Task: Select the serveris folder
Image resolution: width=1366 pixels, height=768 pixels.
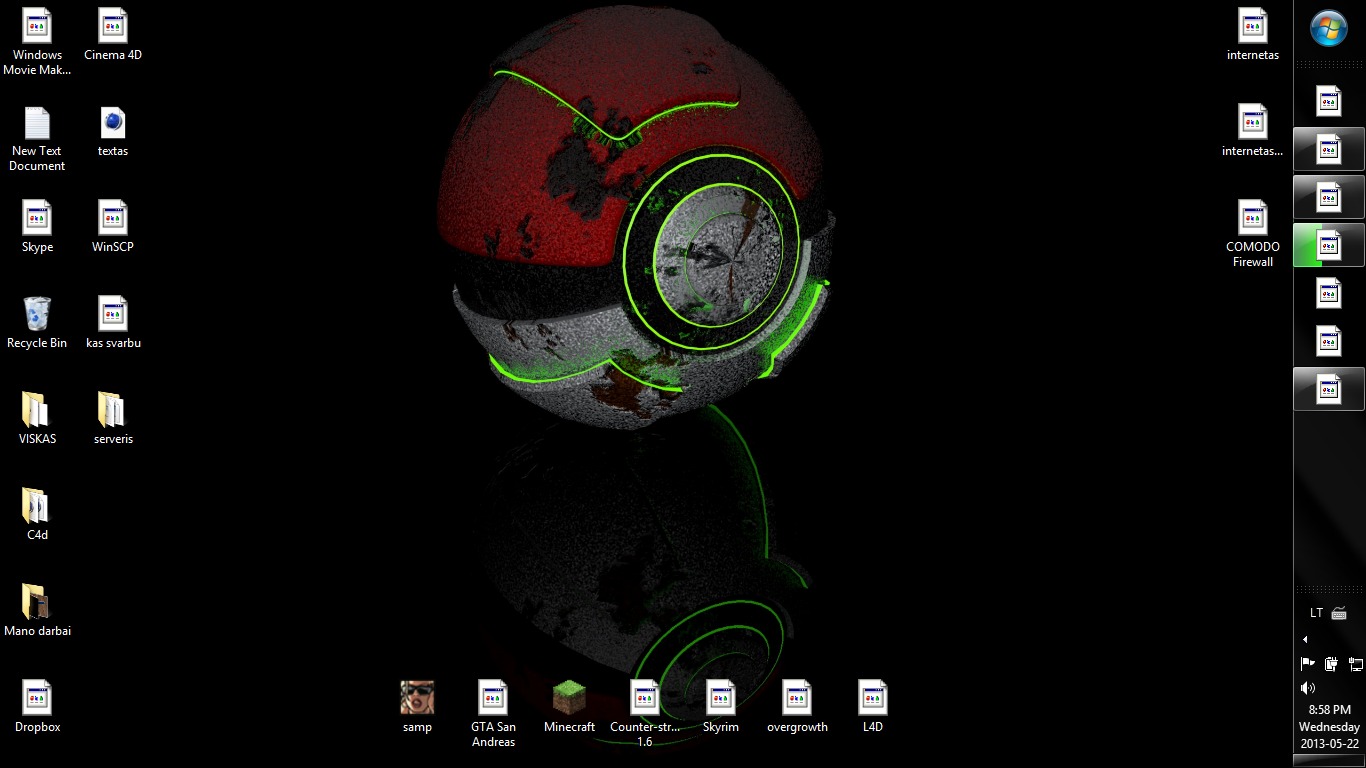Action: [x=113, y=419]
